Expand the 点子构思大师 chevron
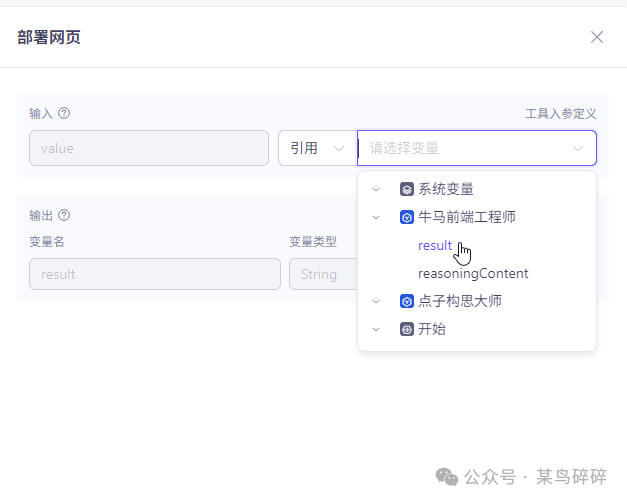The image size is (627, 502). point(376,302)
